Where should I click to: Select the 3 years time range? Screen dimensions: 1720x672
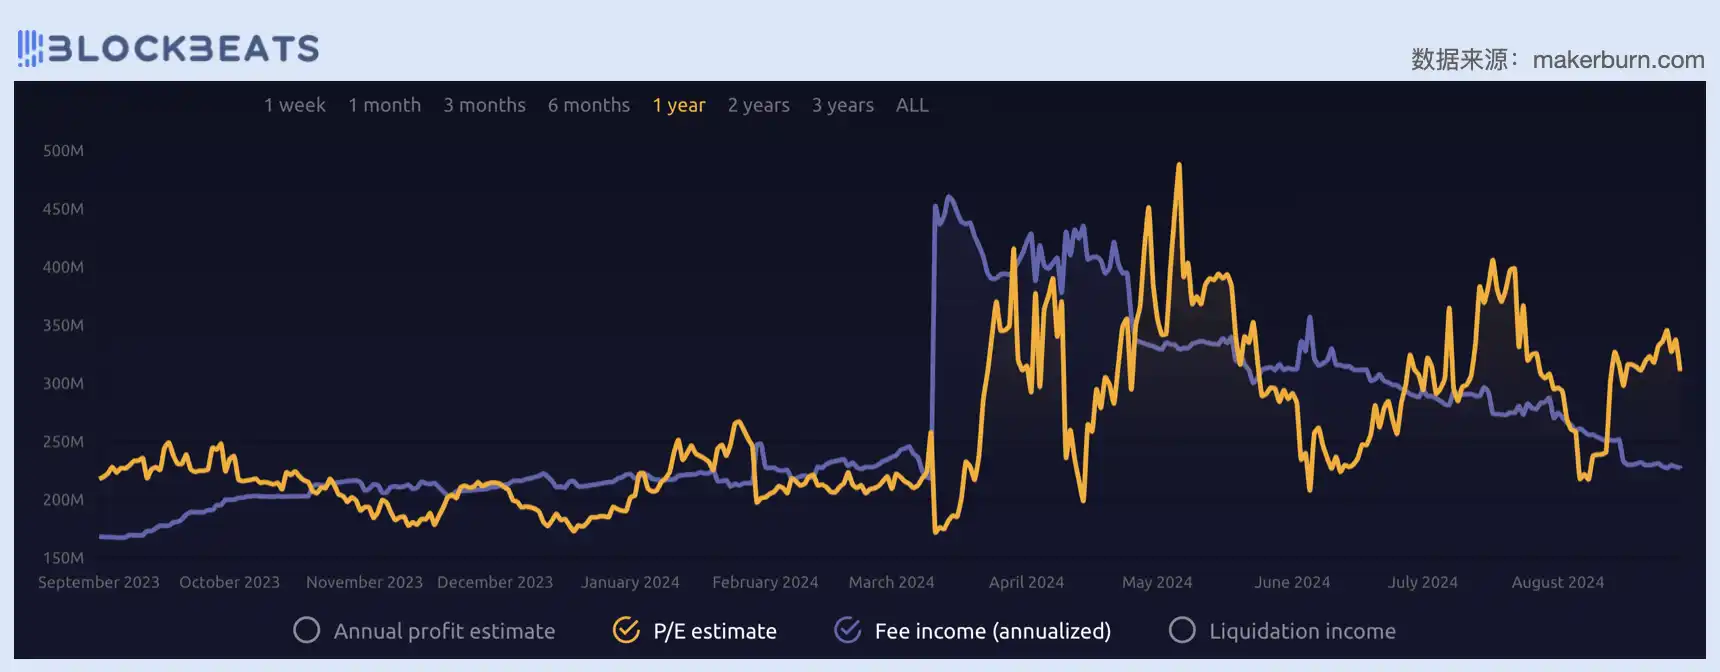tap(842, 105)
